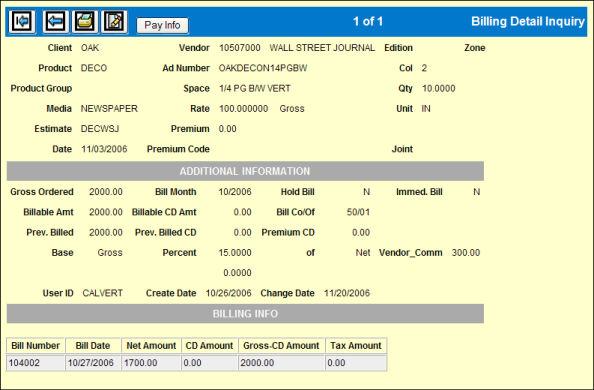594x390 pixels.
Task: Select Bill Month value 10/2006
Action: [235, 192]
